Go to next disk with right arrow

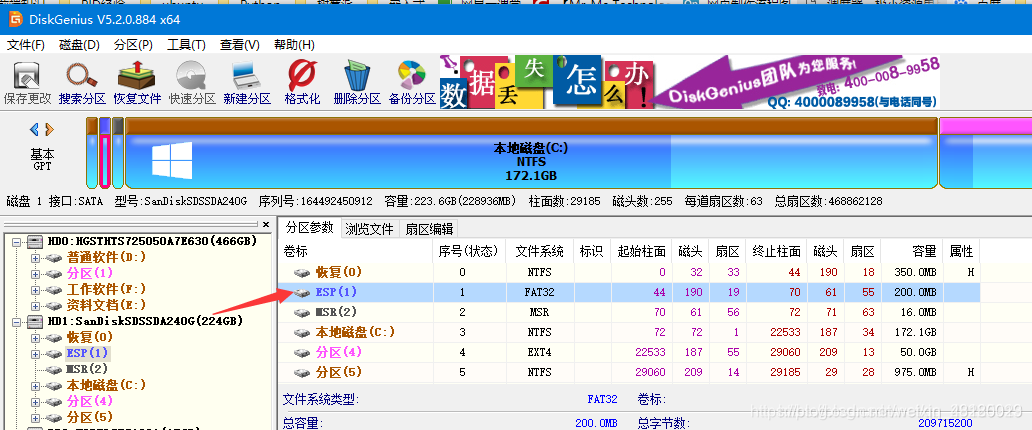tap(49, 130)
